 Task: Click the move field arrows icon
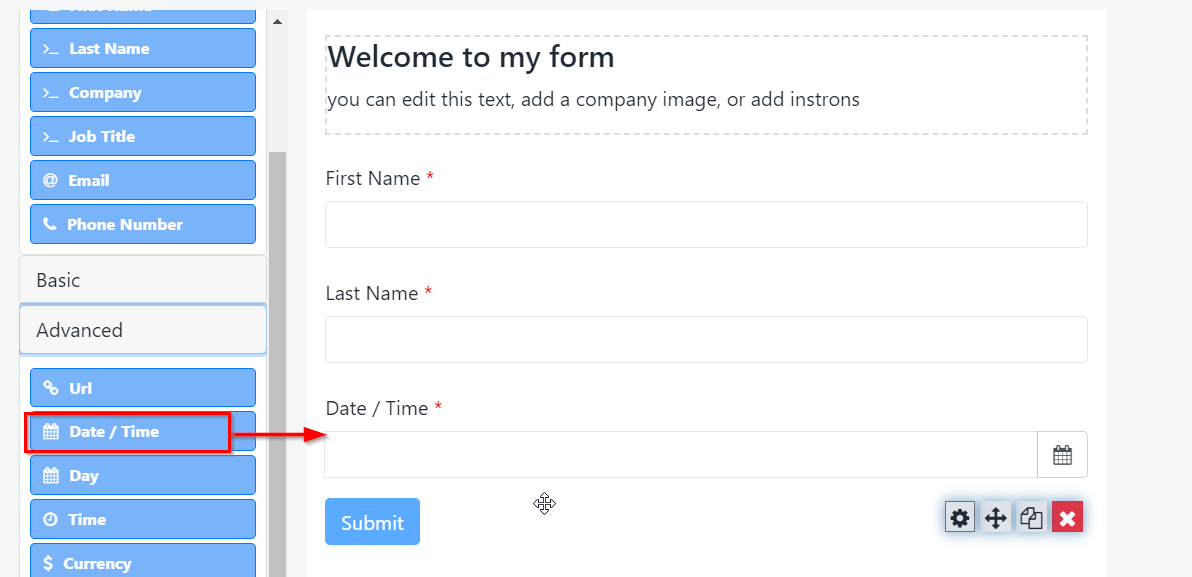(x=995, y=517)
